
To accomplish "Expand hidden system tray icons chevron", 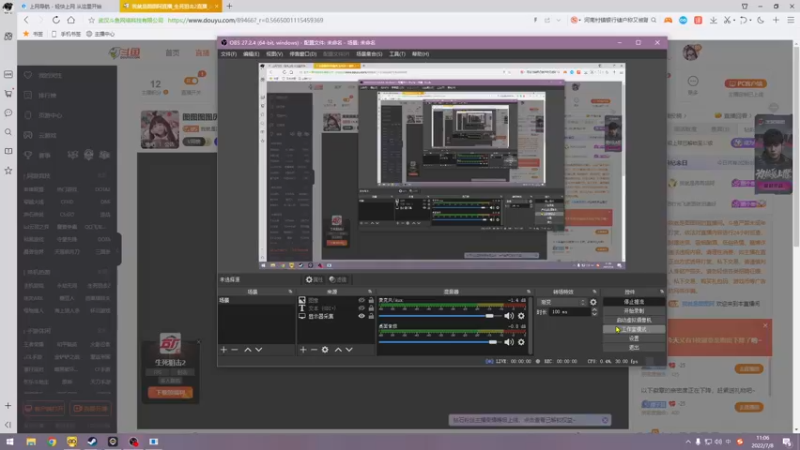I will (x=688, y=442).
